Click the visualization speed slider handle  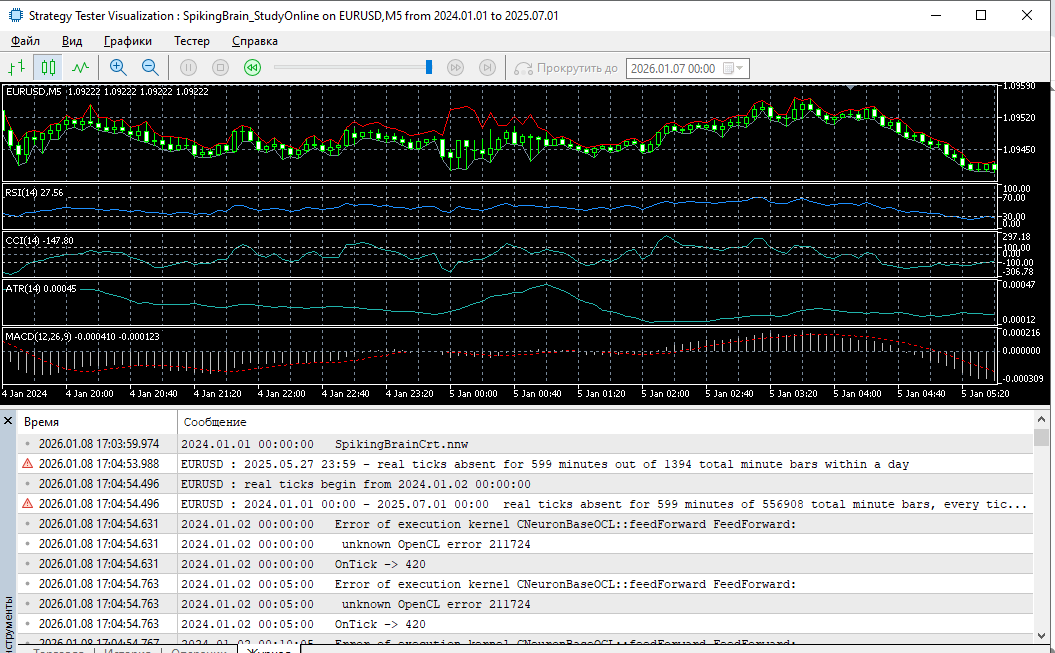click(x=429, y=67)
